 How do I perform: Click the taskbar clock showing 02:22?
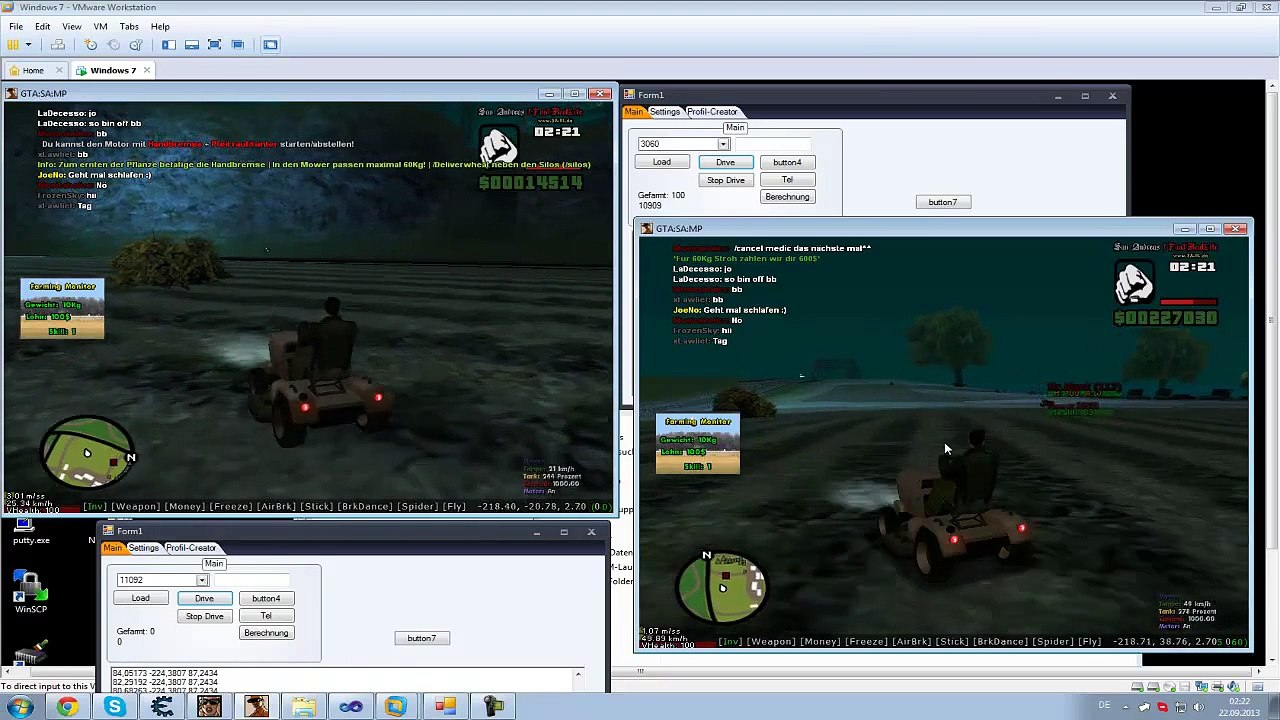point(1239,707)
